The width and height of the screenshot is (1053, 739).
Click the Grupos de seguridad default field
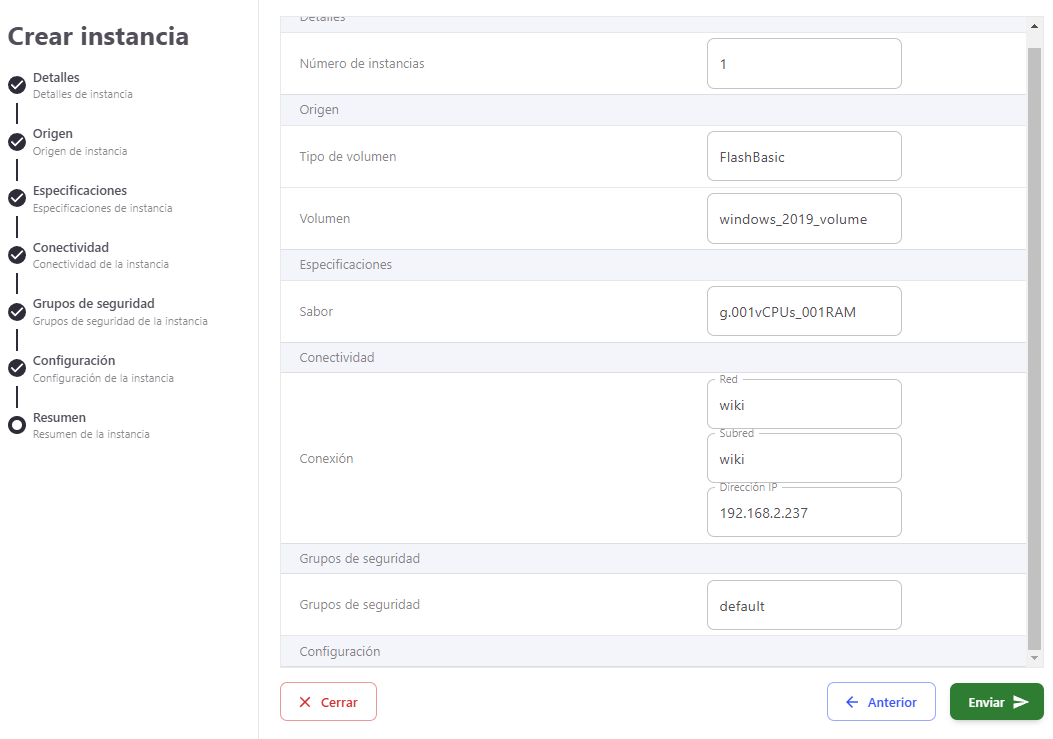[803, 606]
